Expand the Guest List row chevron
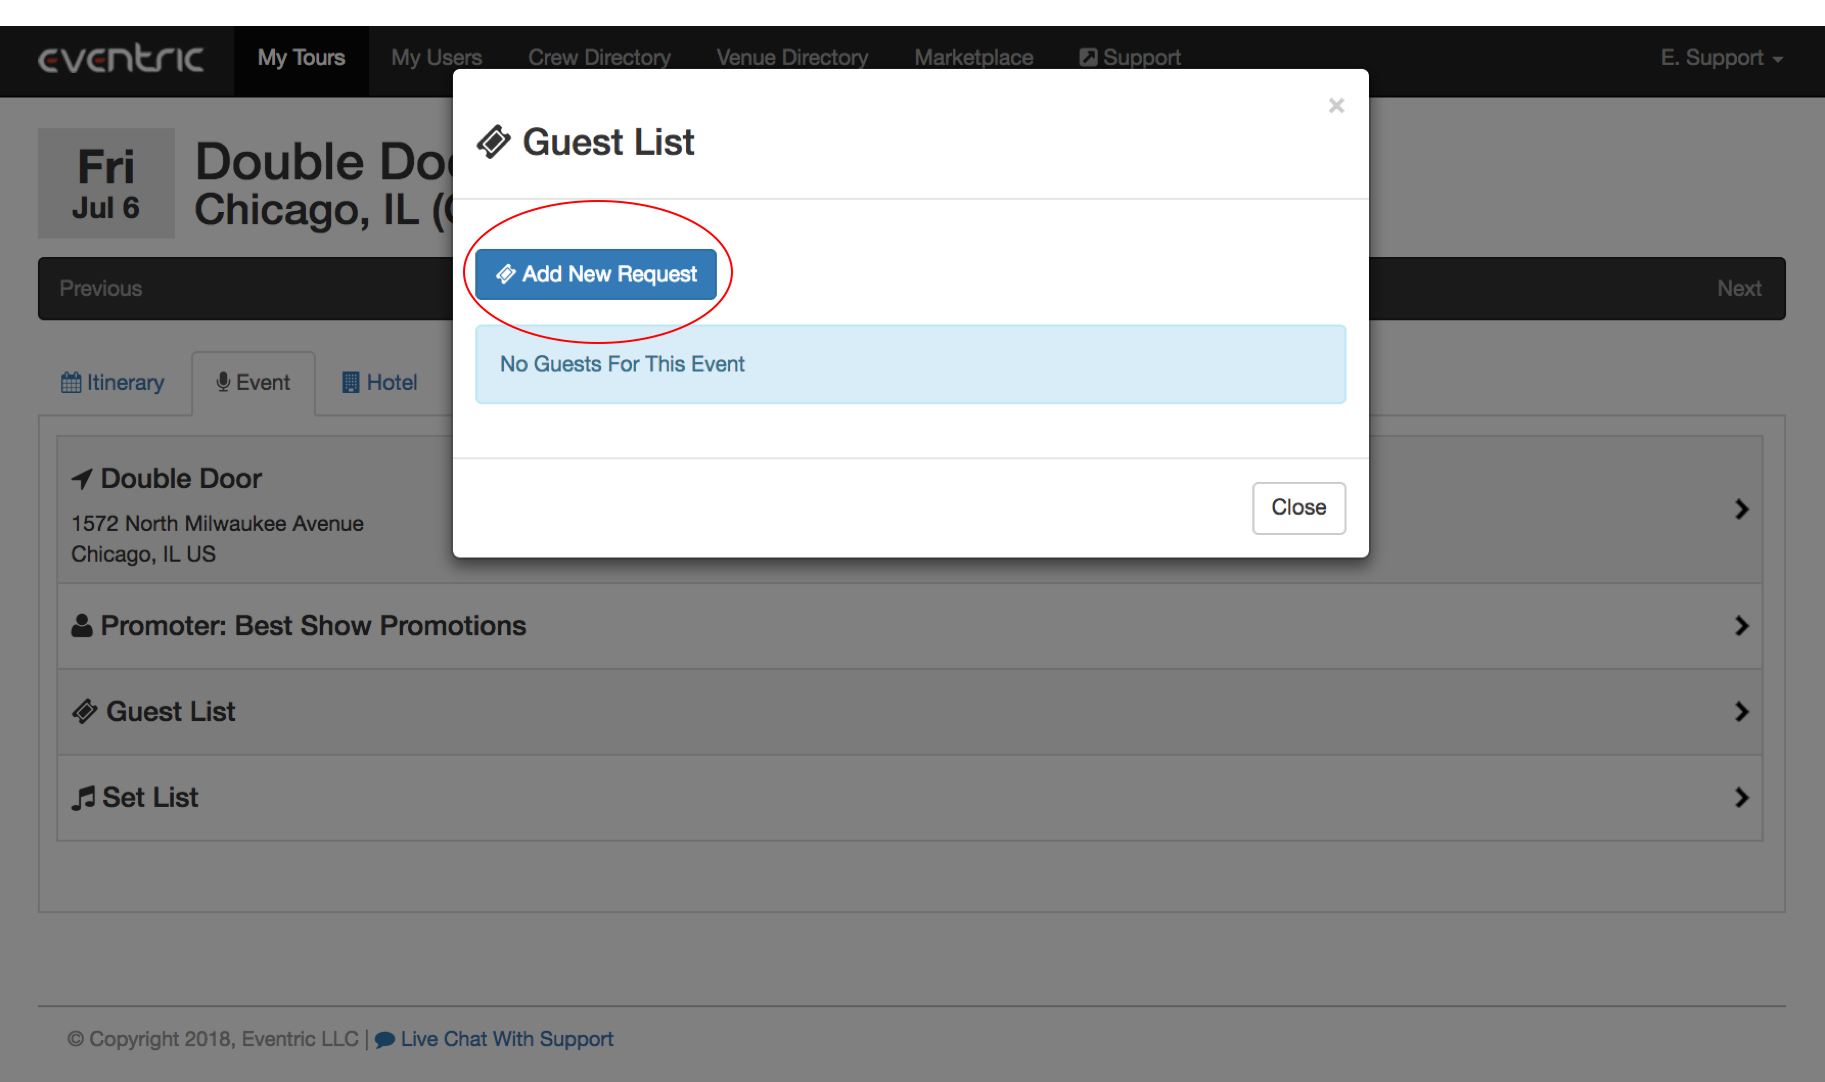Screen dimensions: 1825x1082 [x=1741, y=711]
